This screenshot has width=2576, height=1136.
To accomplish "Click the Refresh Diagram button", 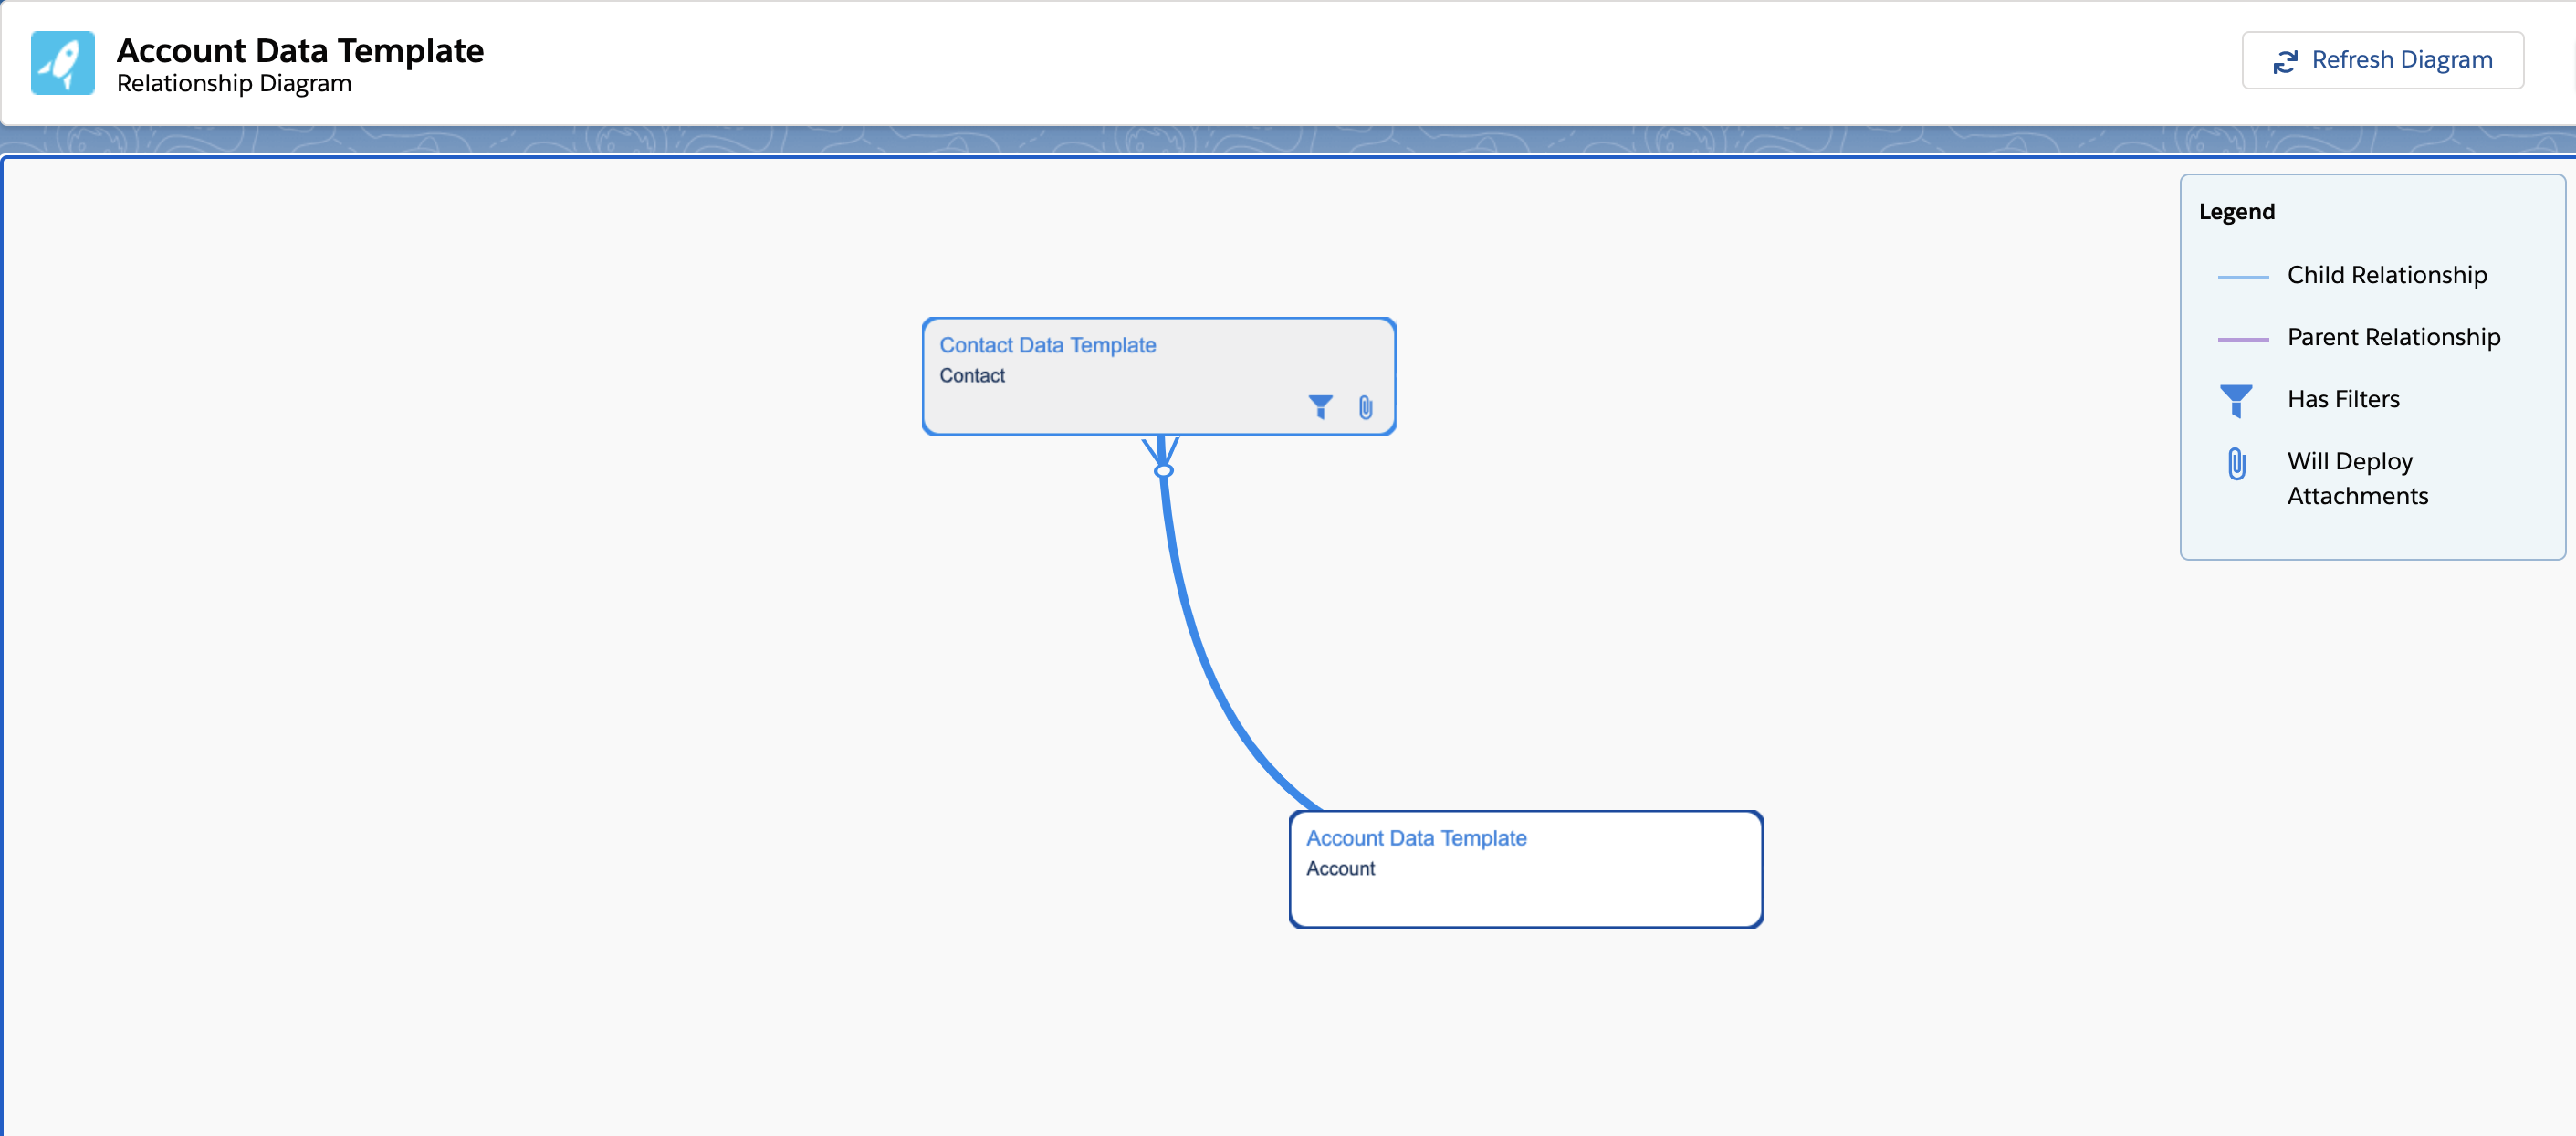I will click(2382, 60).
